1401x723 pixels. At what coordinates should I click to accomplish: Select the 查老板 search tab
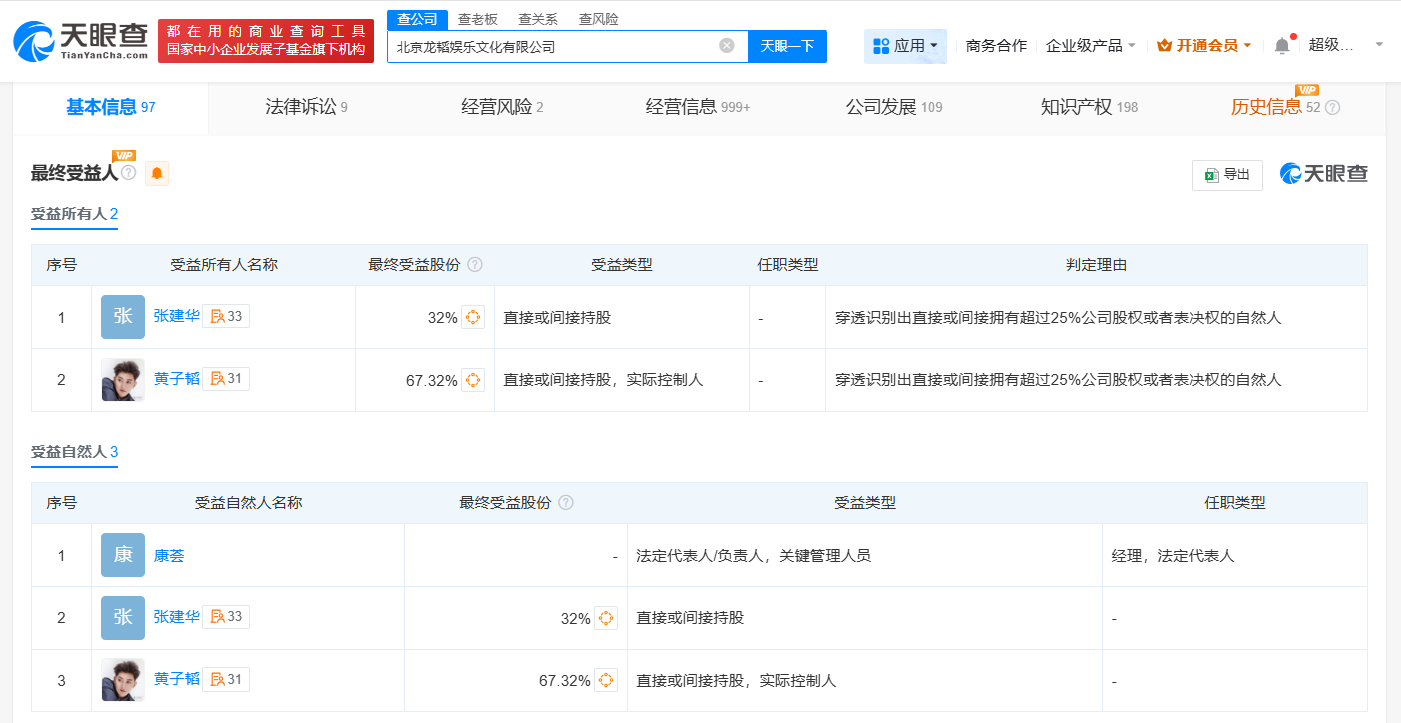pos(477,19)
